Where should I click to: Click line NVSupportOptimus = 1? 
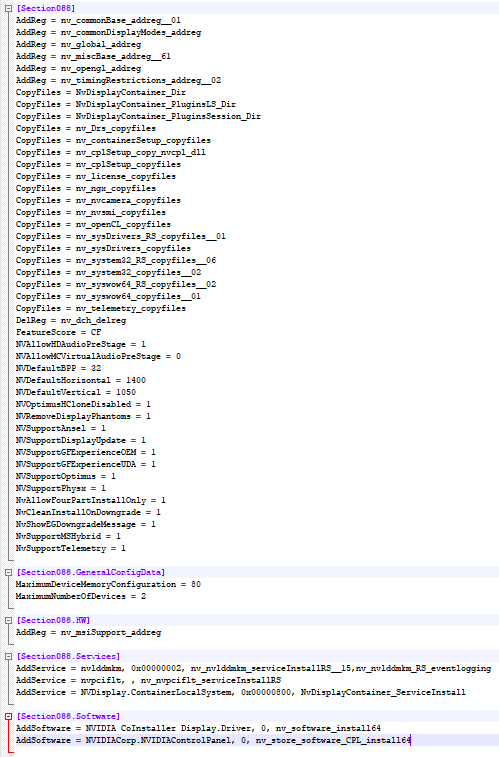coord(66,476)
